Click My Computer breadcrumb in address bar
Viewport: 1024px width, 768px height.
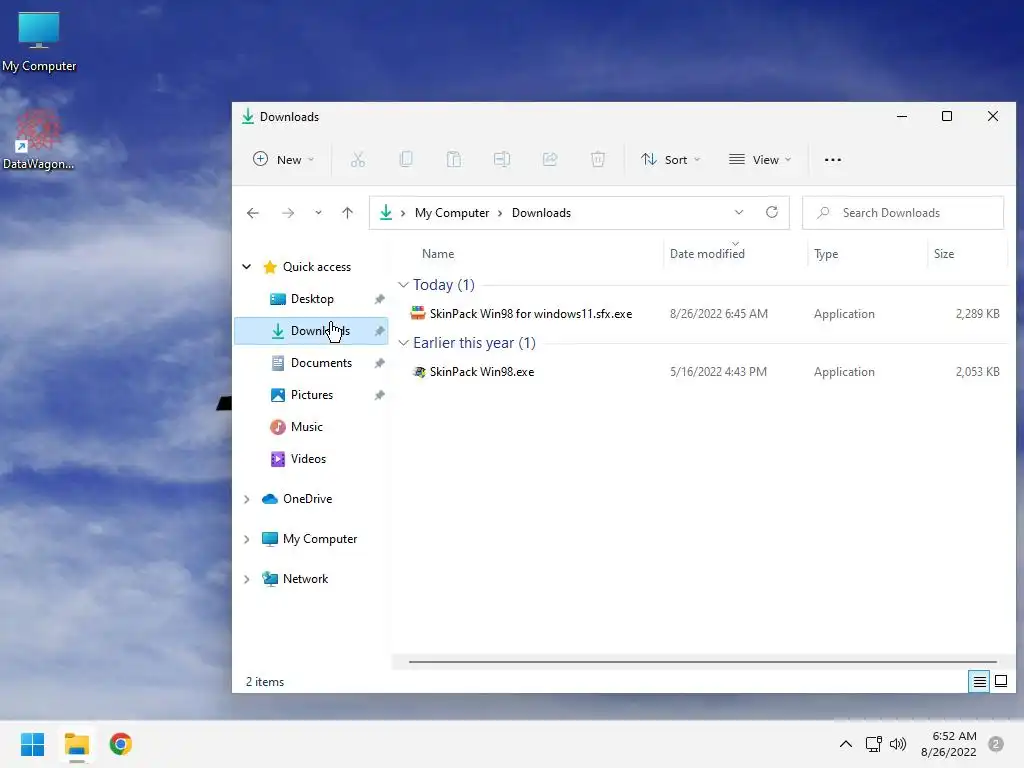click(452, 213)
